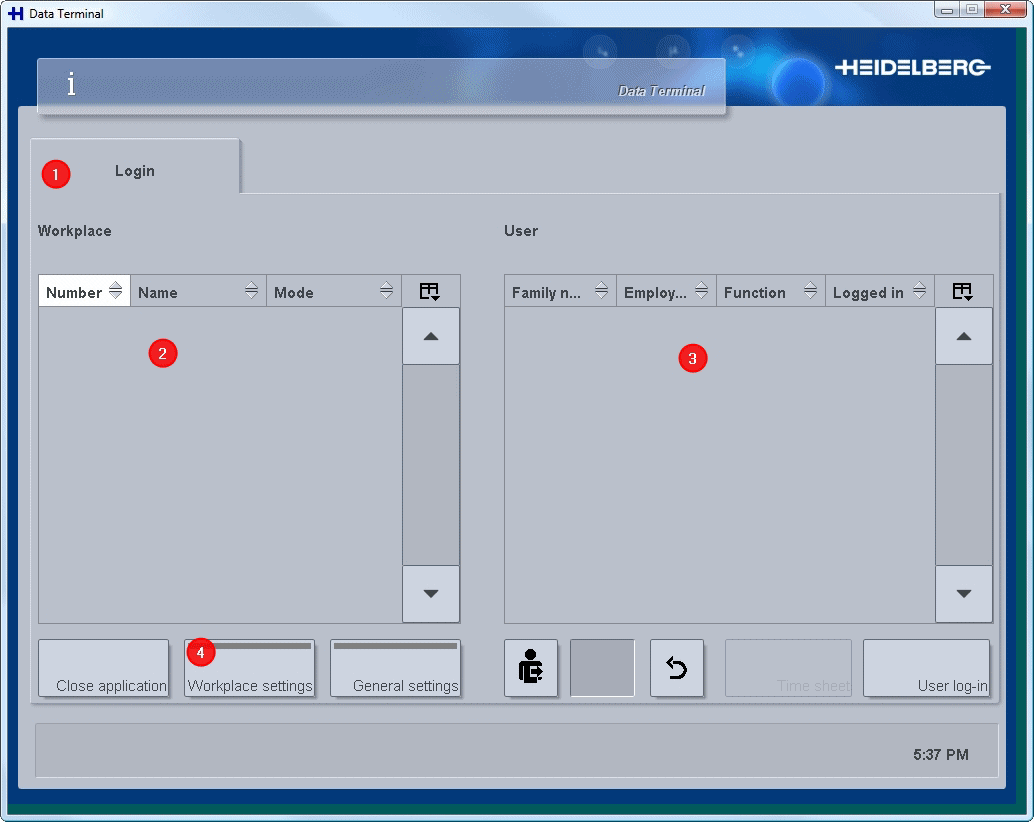Screen dimensions: 1034x822
Task: Sort users by Function column header
Action: 755,292
